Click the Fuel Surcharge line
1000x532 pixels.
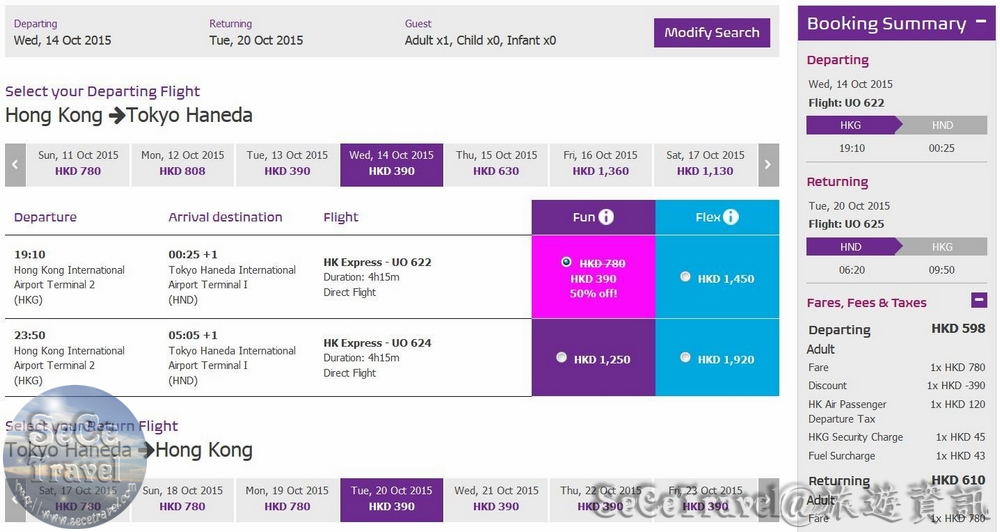tap(897, 455)
